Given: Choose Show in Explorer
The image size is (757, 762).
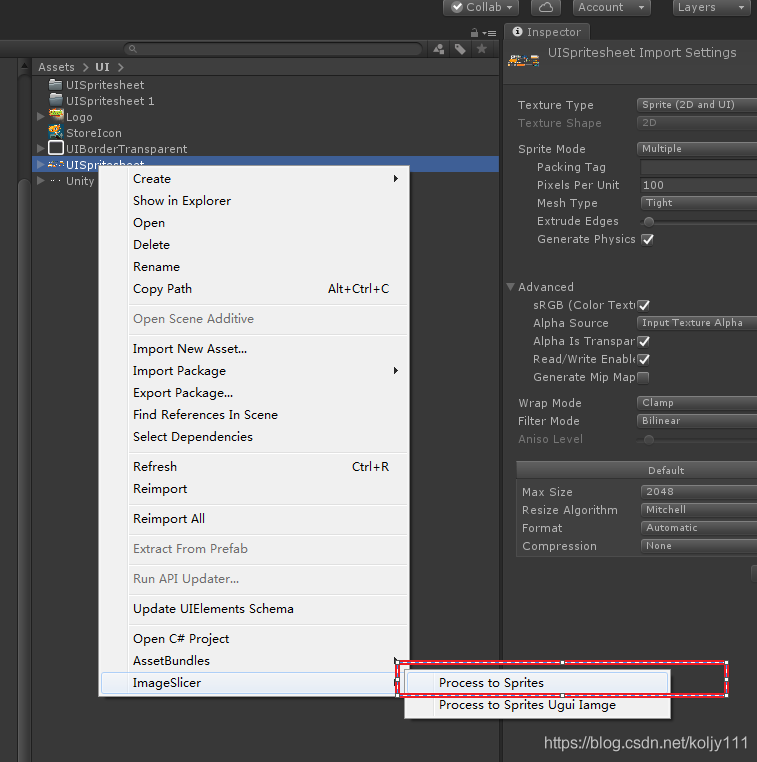Looking at the screenshot, I should [254, 201].
